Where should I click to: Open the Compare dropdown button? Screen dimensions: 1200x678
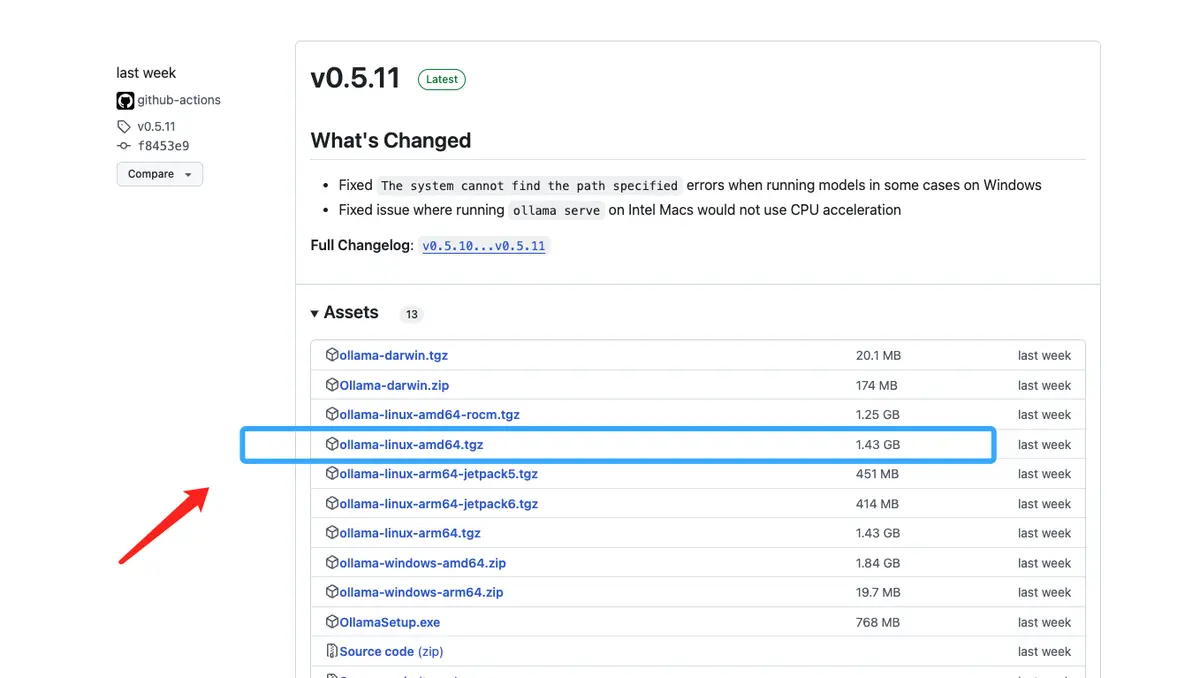160,174
